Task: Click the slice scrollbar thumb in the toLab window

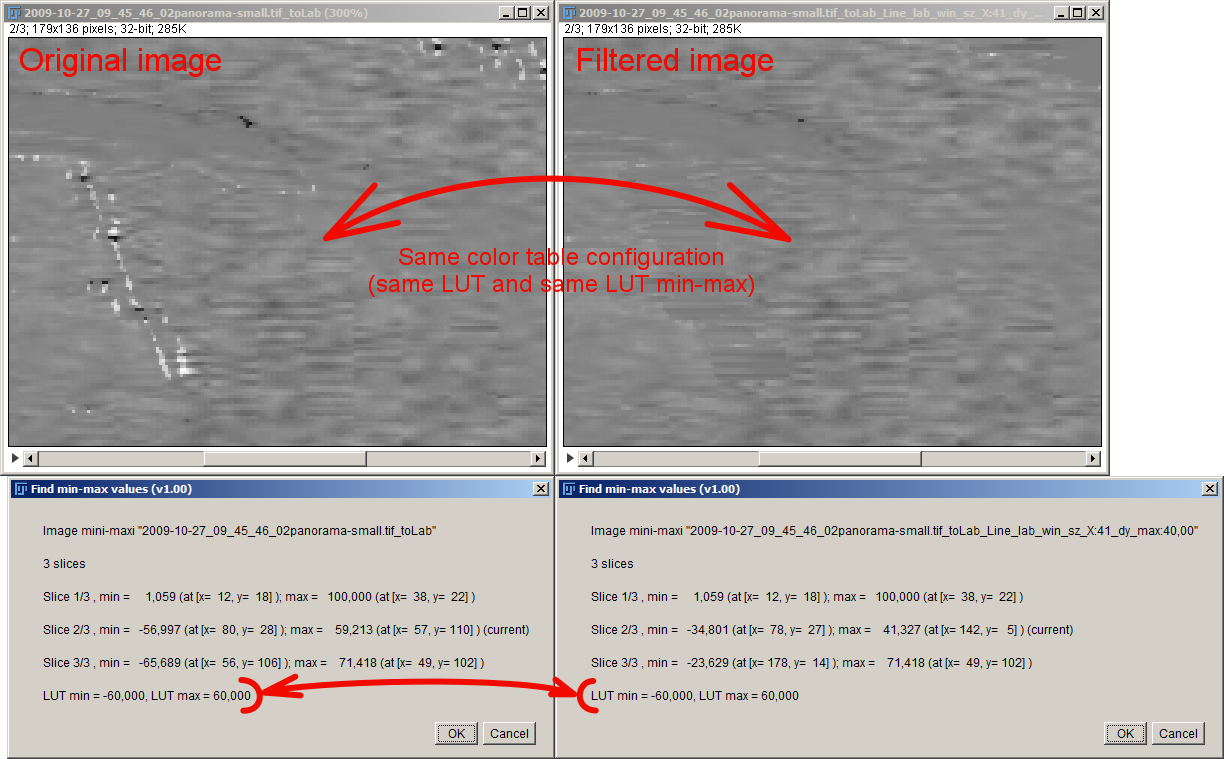Action: pos(285,458)
